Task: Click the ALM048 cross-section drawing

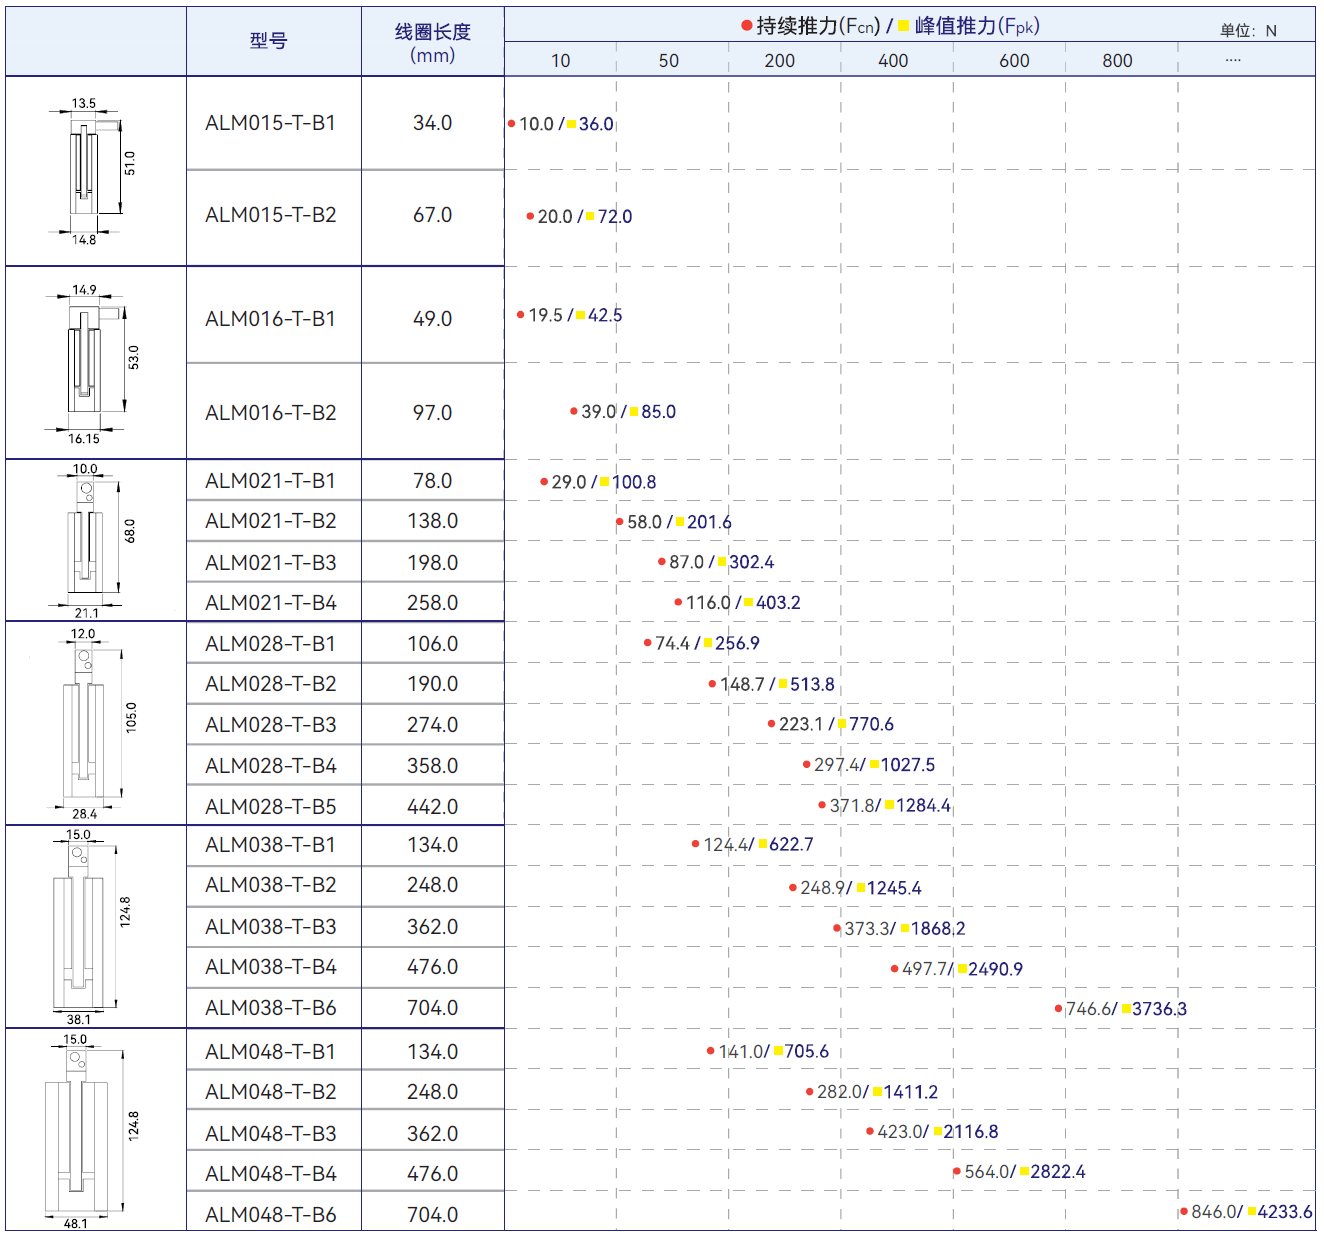Action: (80, 1130)
